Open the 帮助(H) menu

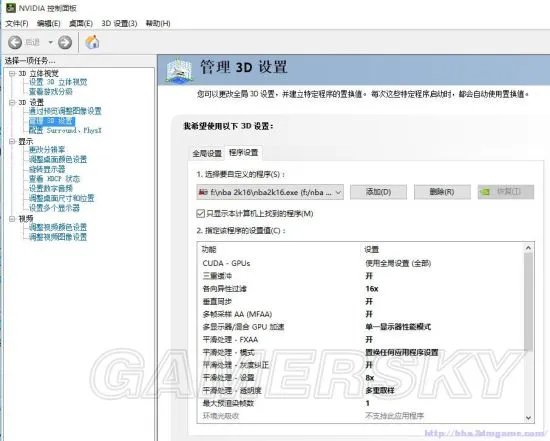[x=158, y=24]
